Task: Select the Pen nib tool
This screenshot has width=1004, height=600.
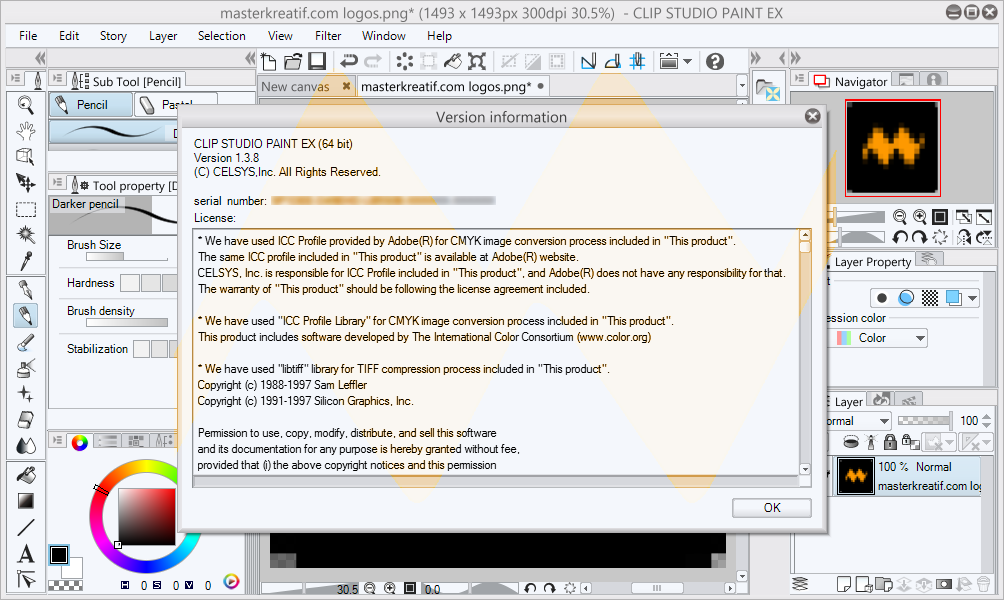Action: point(26,289)
